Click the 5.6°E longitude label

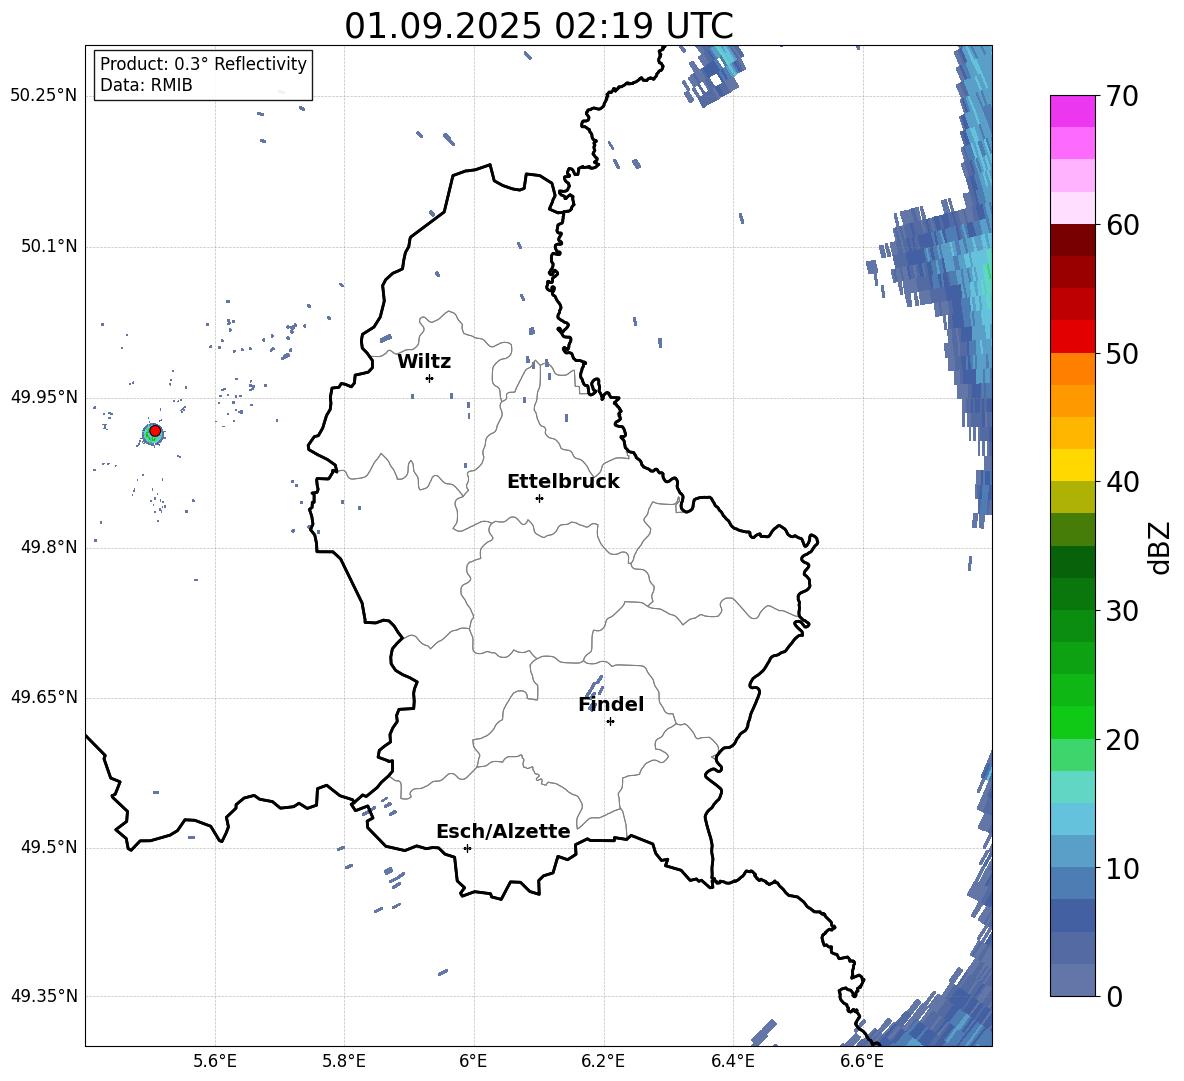pyautogui.click(x=215, y=1061)
